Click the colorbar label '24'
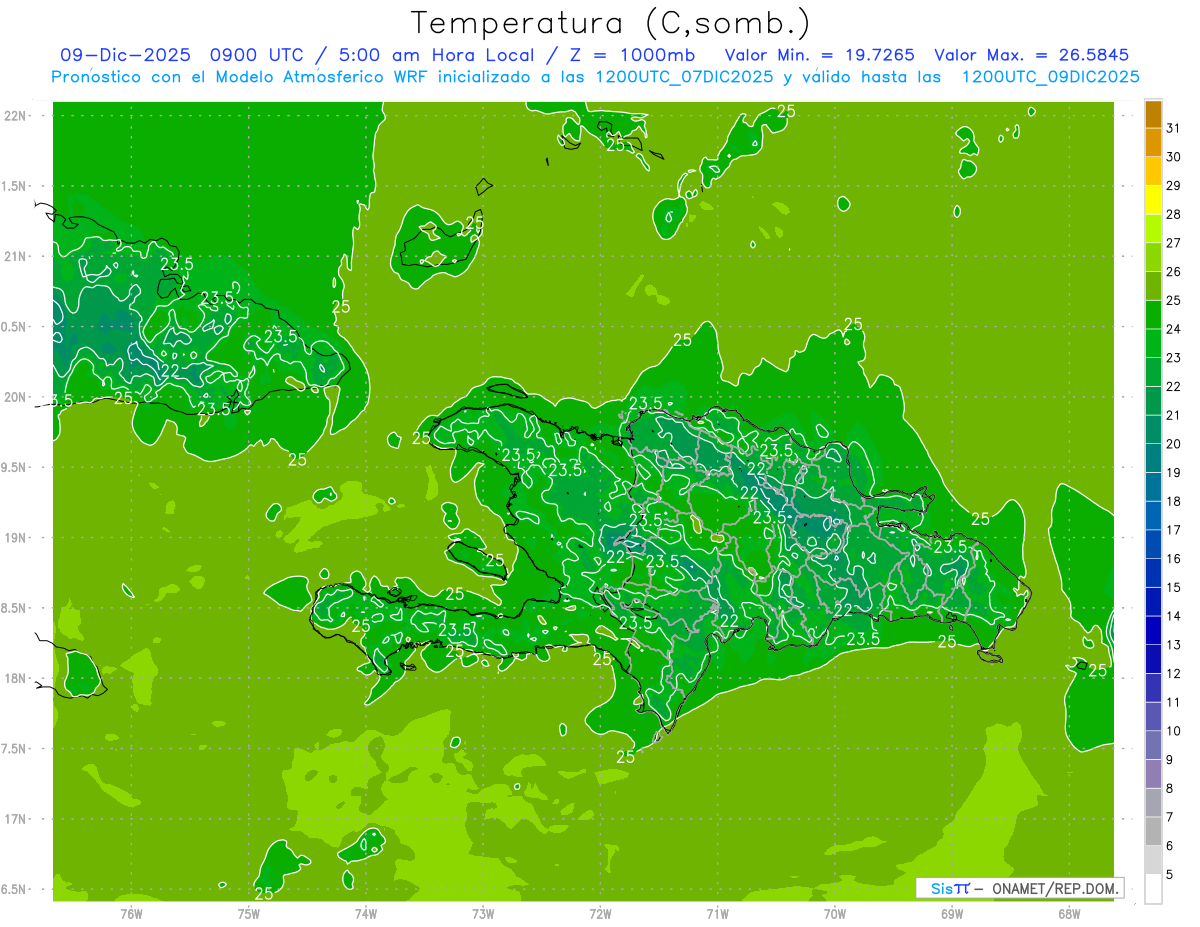The height and width of the screenshot is (927, 1200). point(1174,329)
